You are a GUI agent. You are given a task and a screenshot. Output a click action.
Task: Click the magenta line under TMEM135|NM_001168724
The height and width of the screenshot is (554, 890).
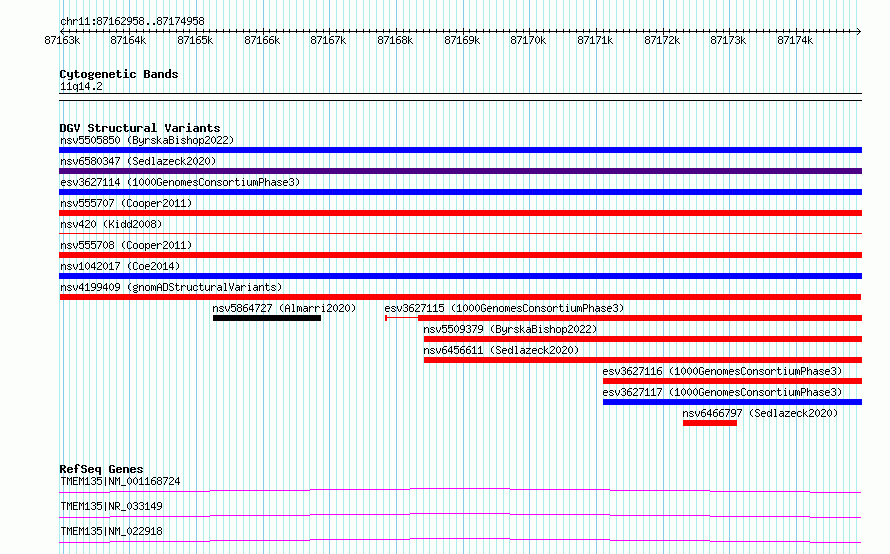pyautogui.click(x=460, y=490)
